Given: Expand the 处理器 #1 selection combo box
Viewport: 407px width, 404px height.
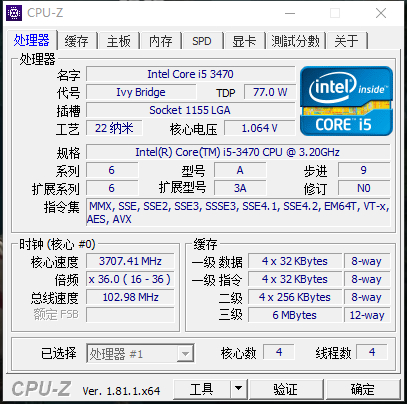Looking at the screenshot, I should [140, 353].
